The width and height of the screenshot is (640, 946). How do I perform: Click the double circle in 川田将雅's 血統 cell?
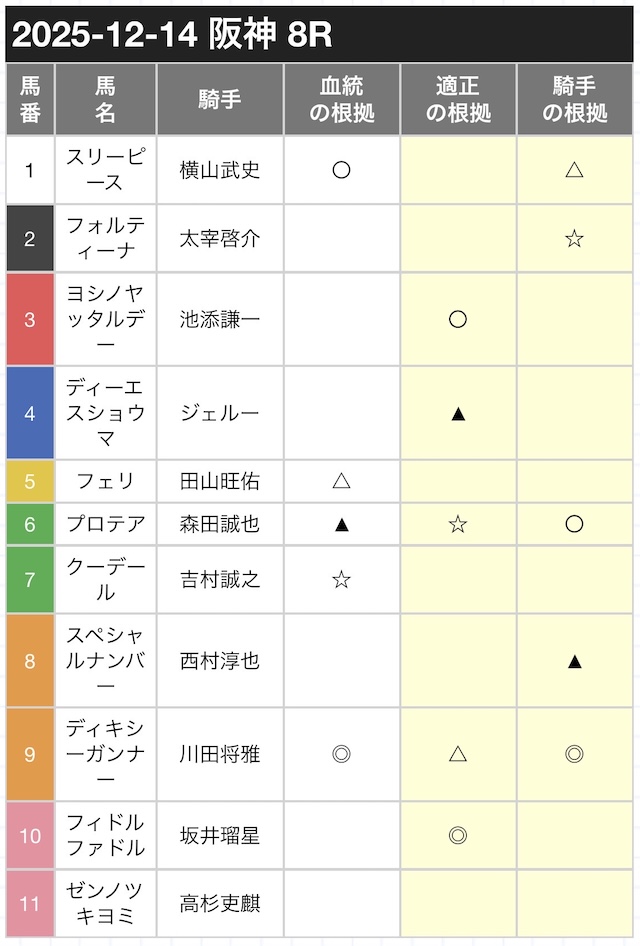point(341,754)
